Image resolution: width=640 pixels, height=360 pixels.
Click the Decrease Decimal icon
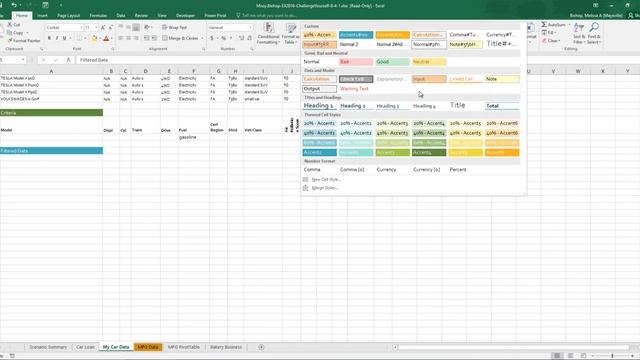click(249, 38)
